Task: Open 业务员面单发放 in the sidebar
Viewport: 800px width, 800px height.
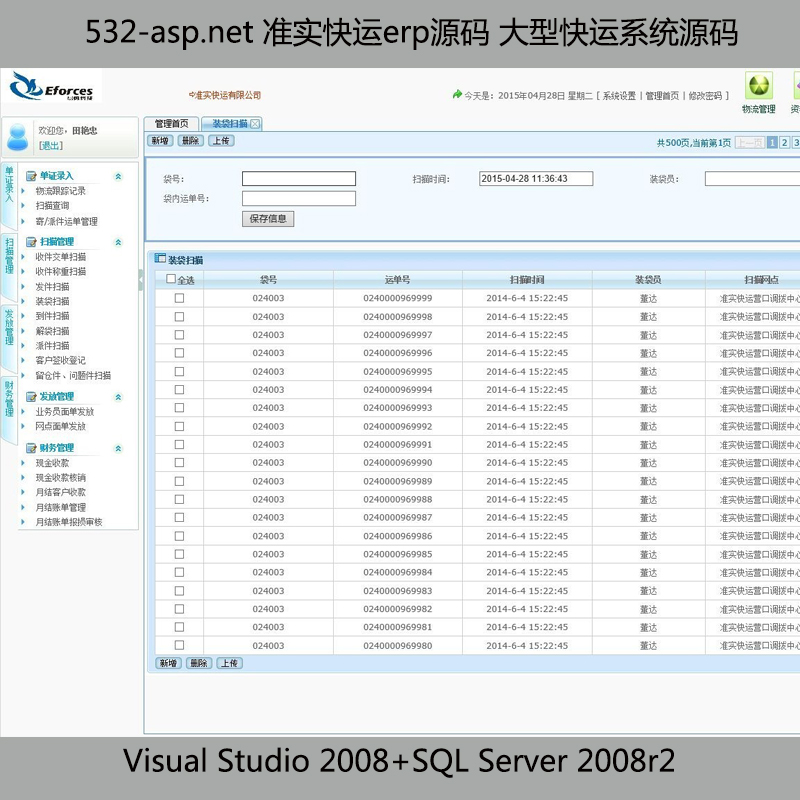Action: [65, 412]
